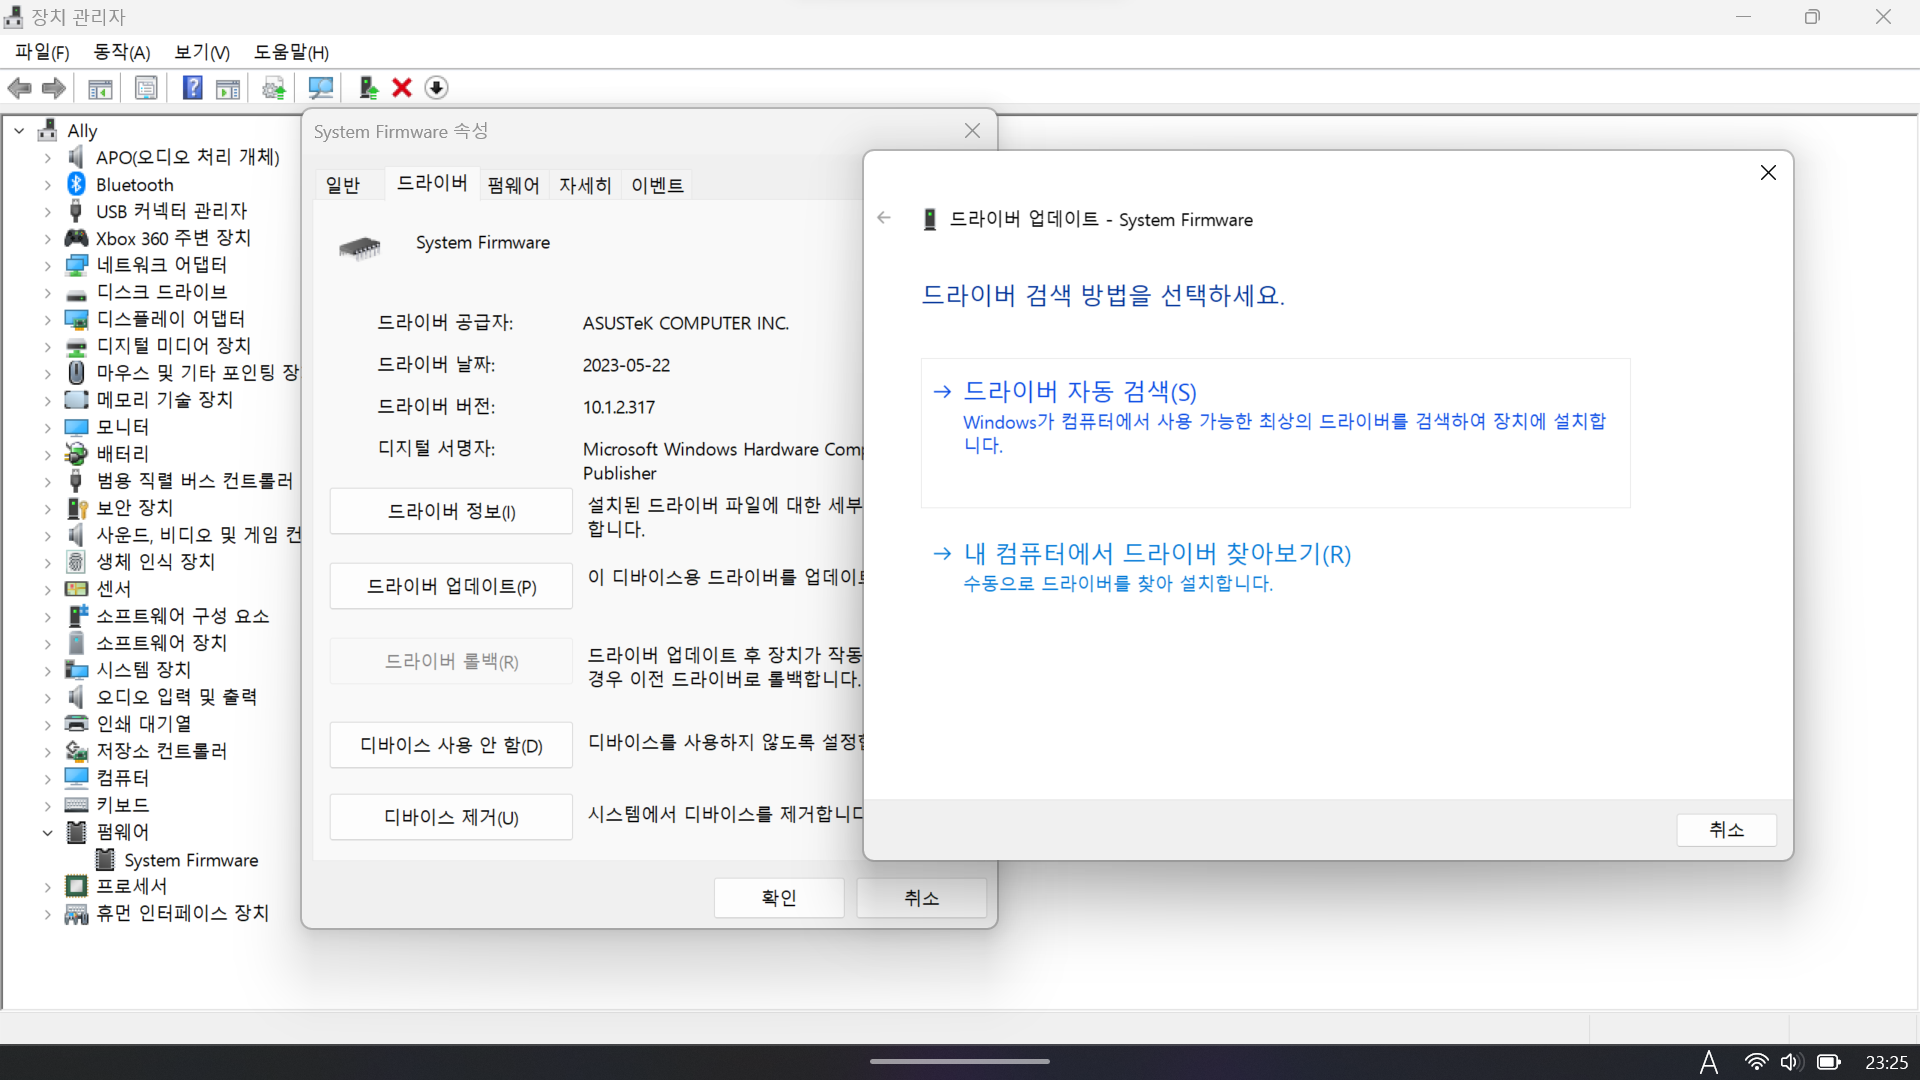Image resolution: width=1920 pixels, height=1080 pixels.
Task: Click the back arrow in driver update wizard
Action: click(884, 218)
